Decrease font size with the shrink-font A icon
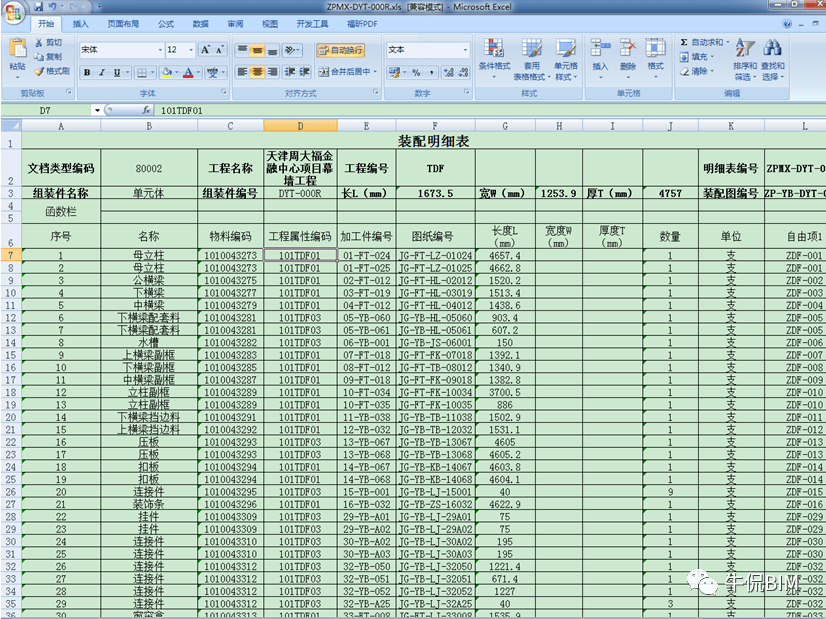 220,50
